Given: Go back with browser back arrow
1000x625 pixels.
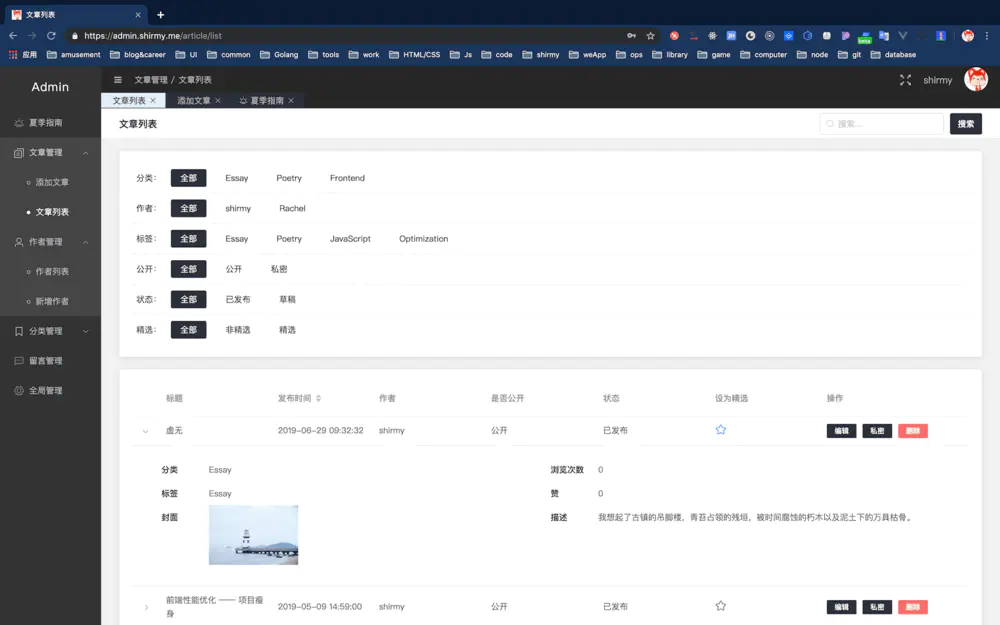Looking at the screenshot, I should 13,36.
